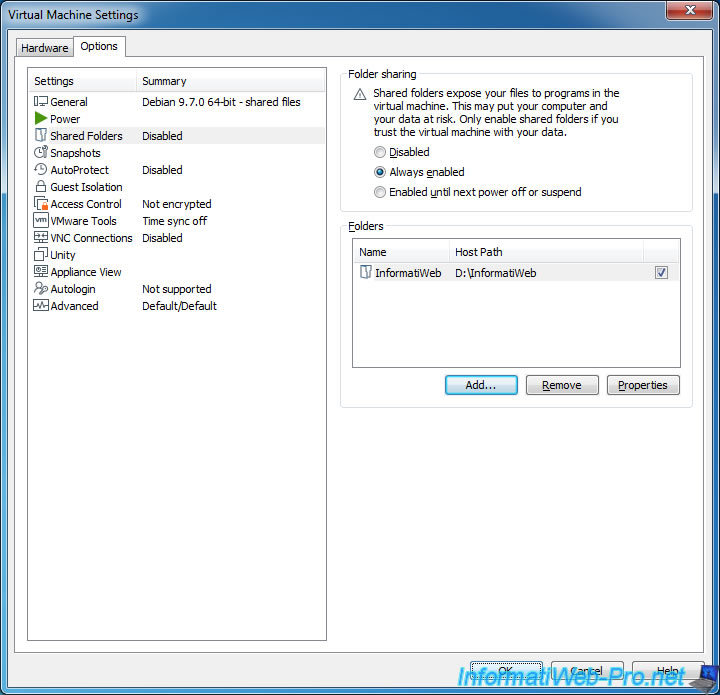Select Enabled until next power off
Viewport: 720px width, 695px height.
point(380,192)
